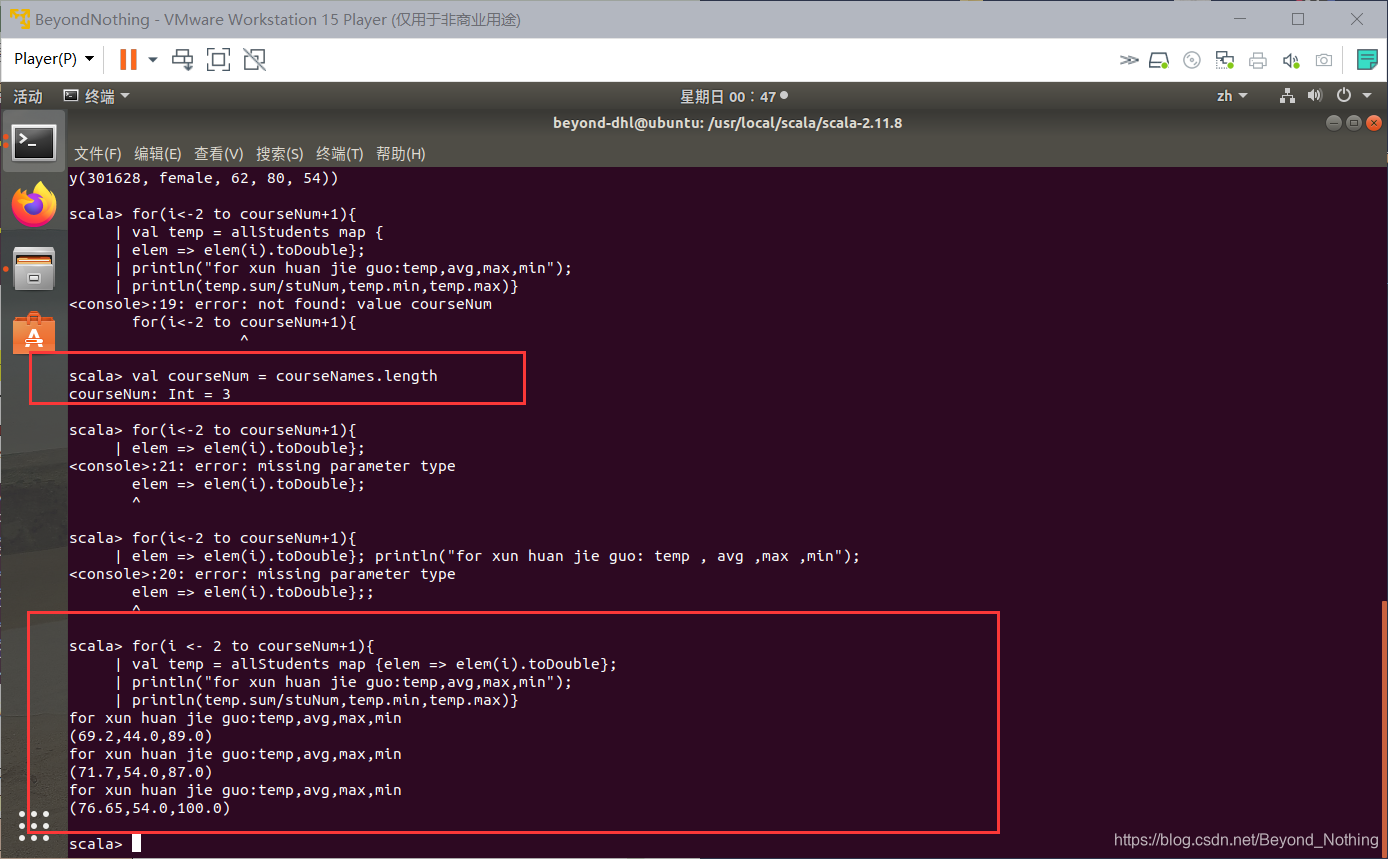Toggle the collapsed toolbar chevron icon
The image size is (1388, 859).
pyautogui.click(x=1129, y=59)
